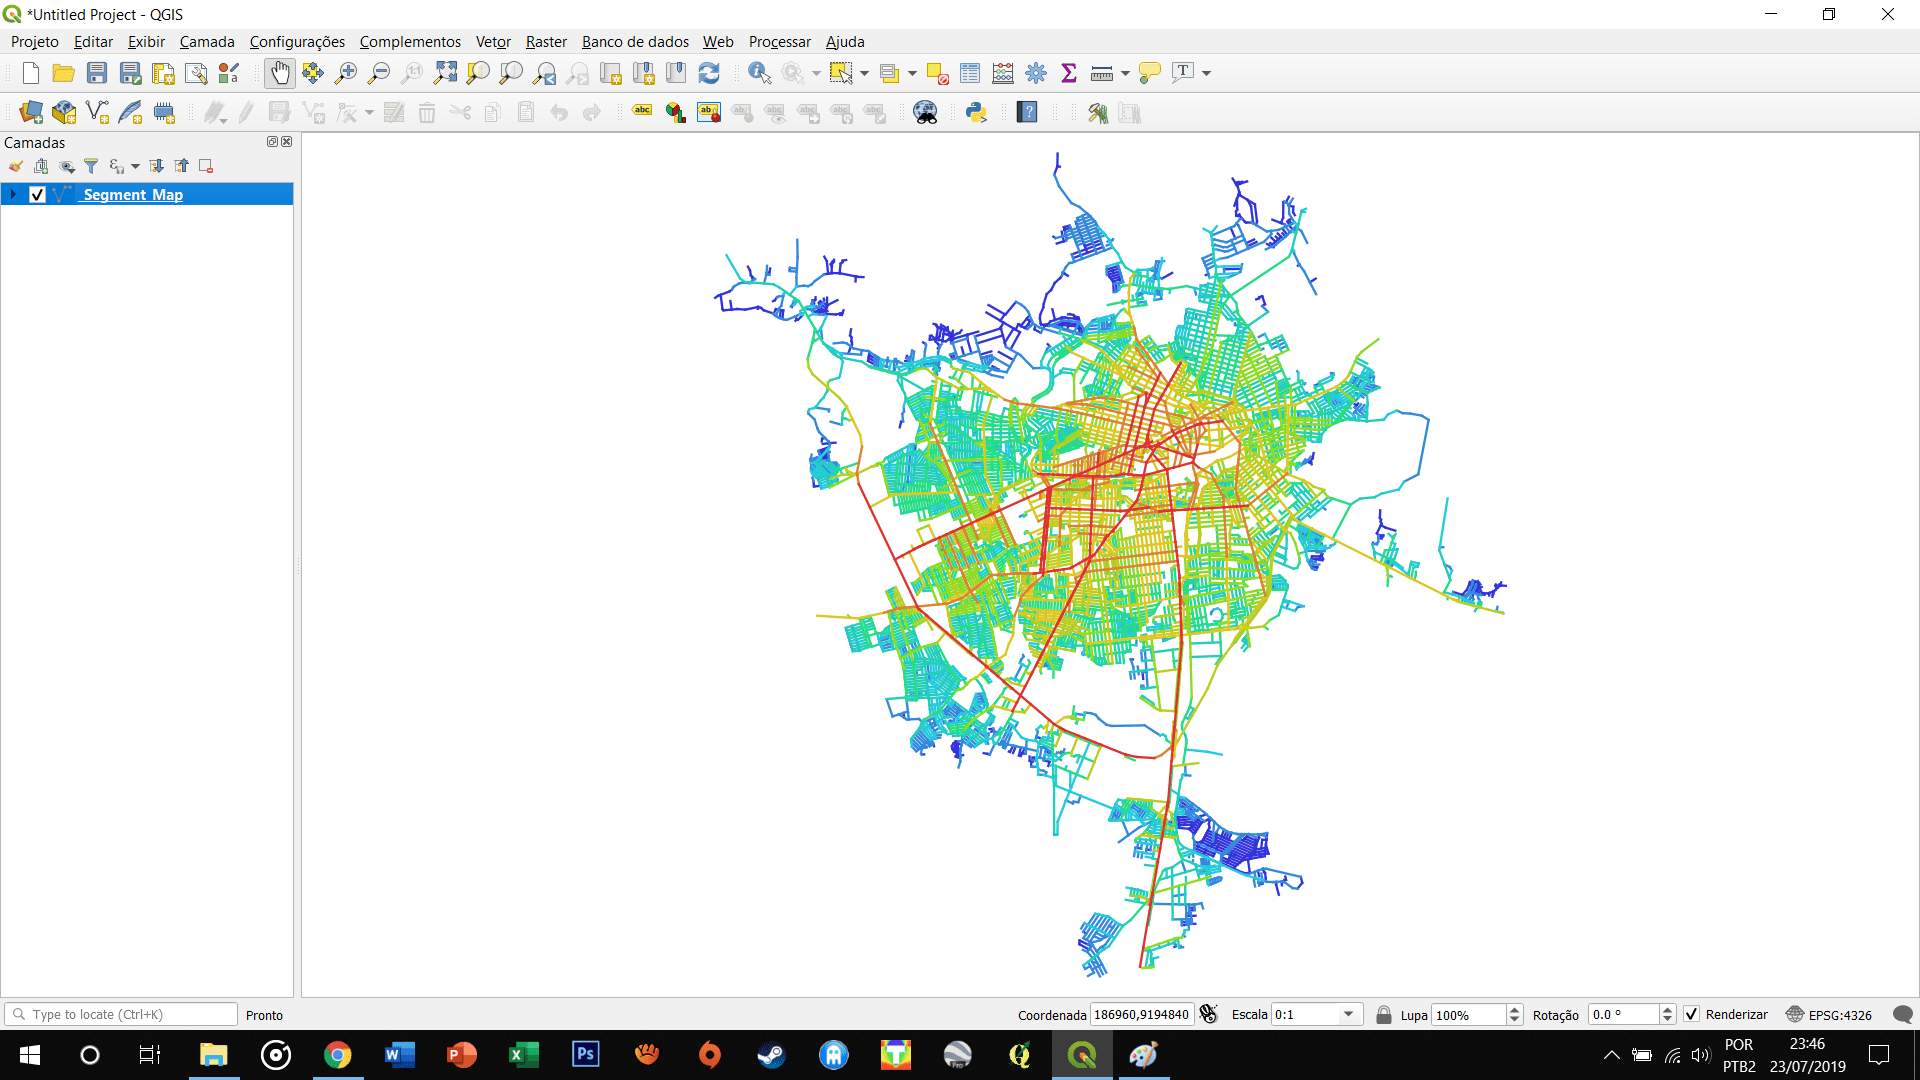Click the Lupa lock padlock
Image resolution: width=1920 pixels, height=1080 pixels.
click(1384, 1014)
